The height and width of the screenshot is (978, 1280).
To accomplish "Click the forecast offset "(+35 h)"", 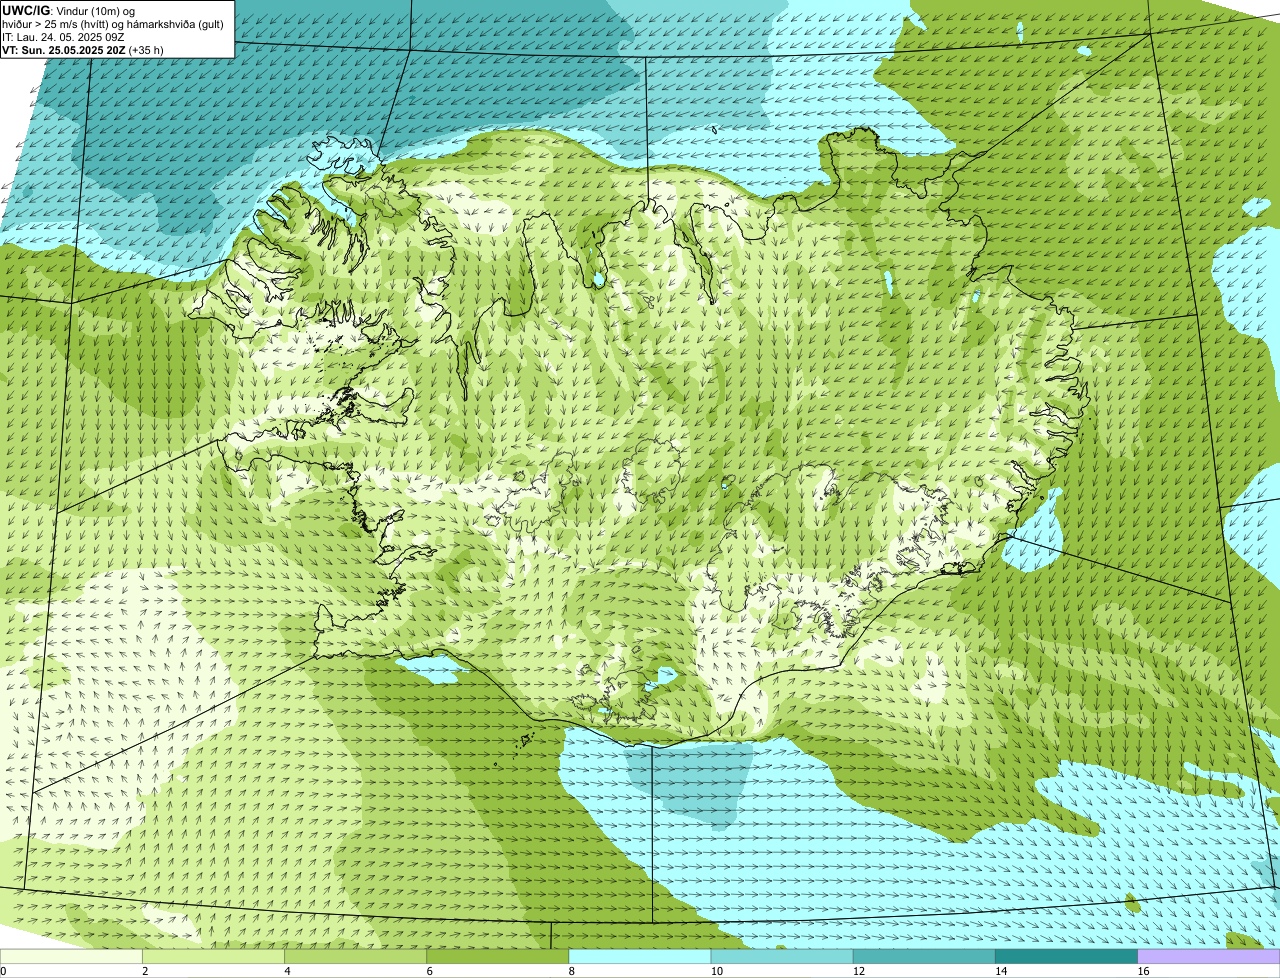I will click(146, 49).
